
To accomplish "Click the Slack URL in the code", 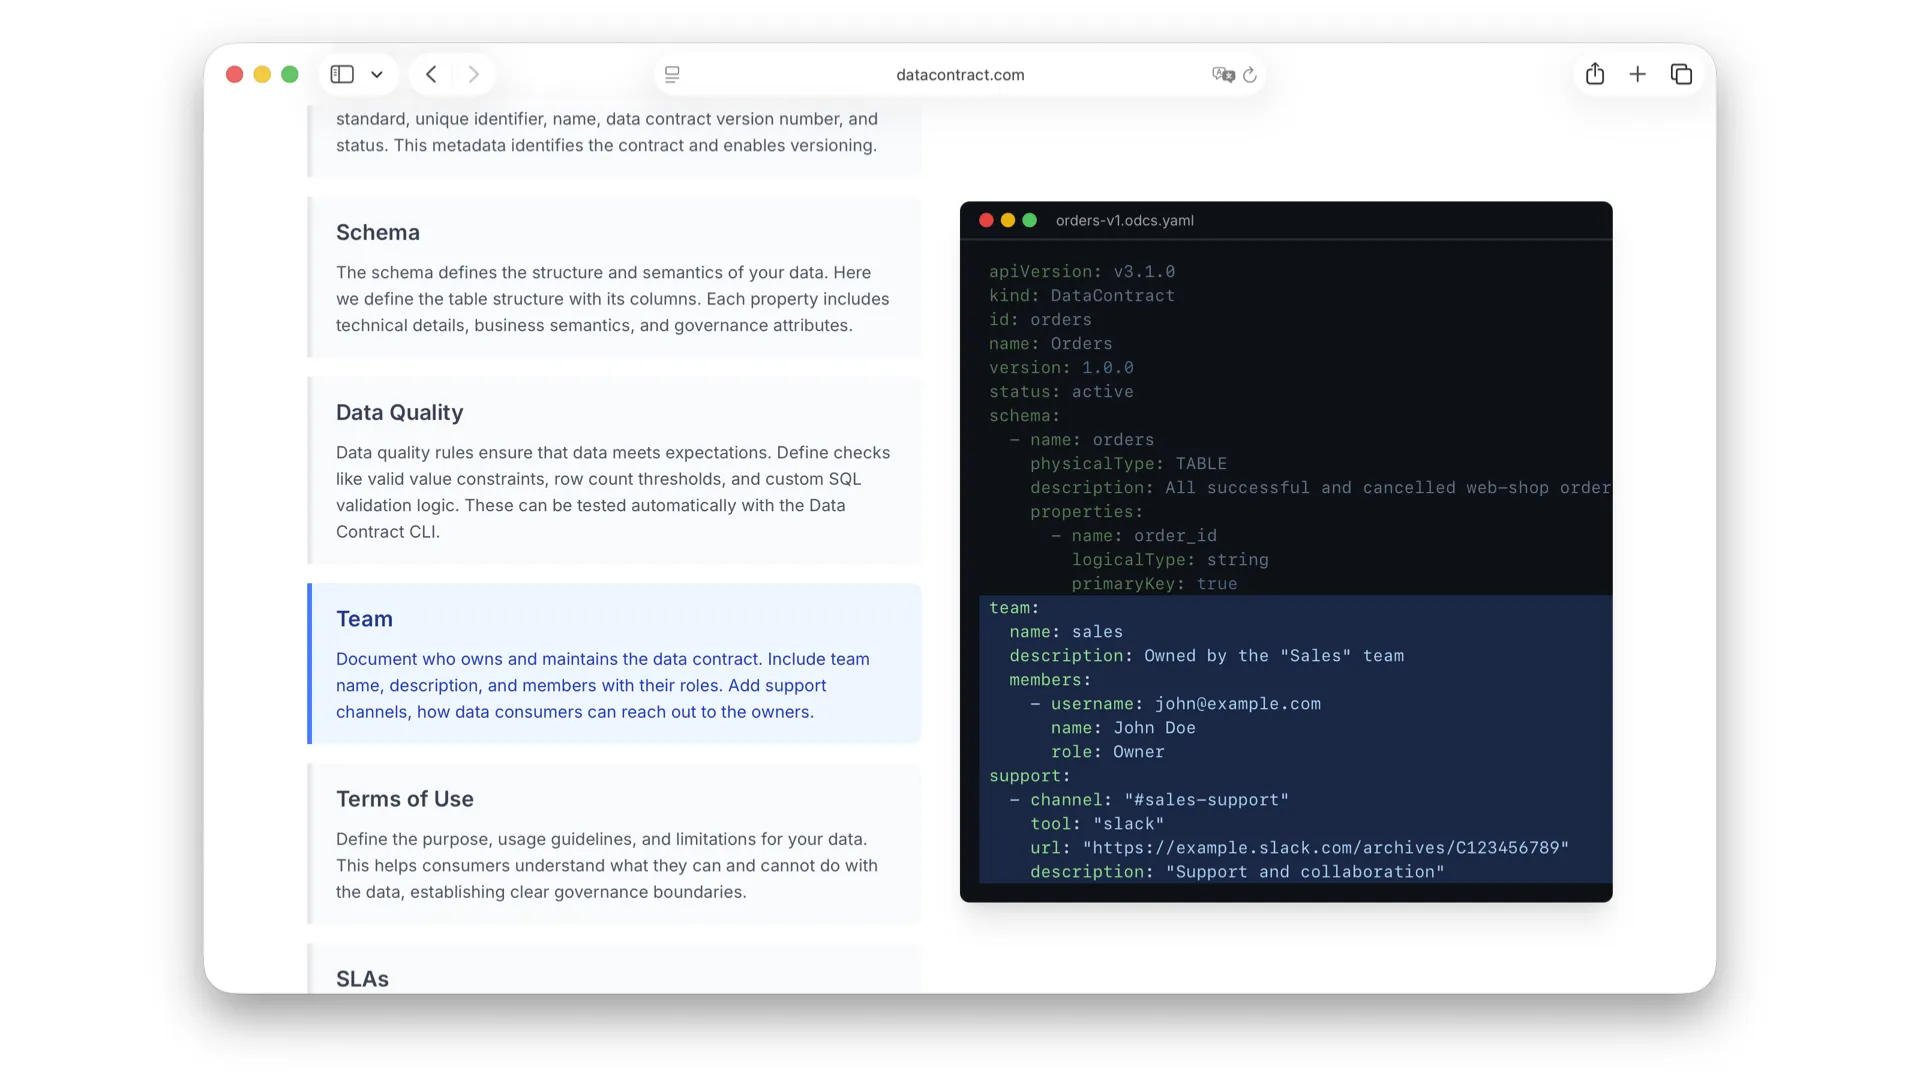I will click(1325, 848).
